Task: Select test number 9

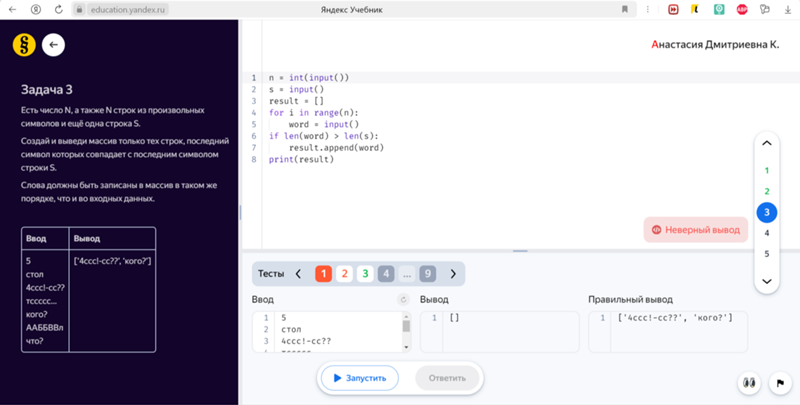Action: 428,273
